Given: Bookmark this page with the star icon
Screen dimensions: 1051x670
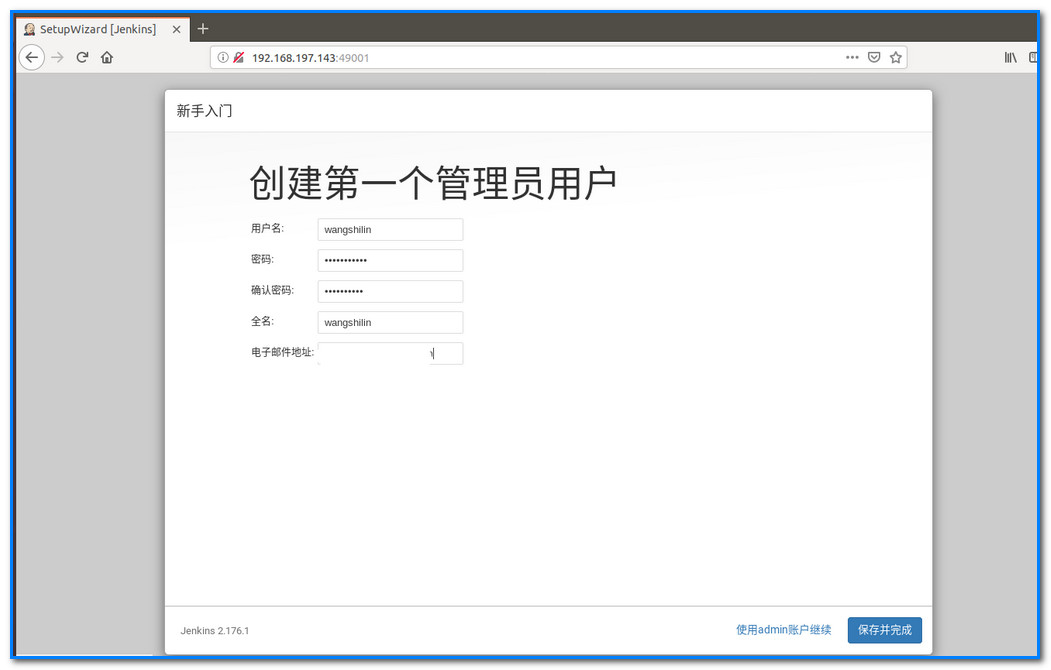Looking at the screenshot, I should click(x=895, y=58).
